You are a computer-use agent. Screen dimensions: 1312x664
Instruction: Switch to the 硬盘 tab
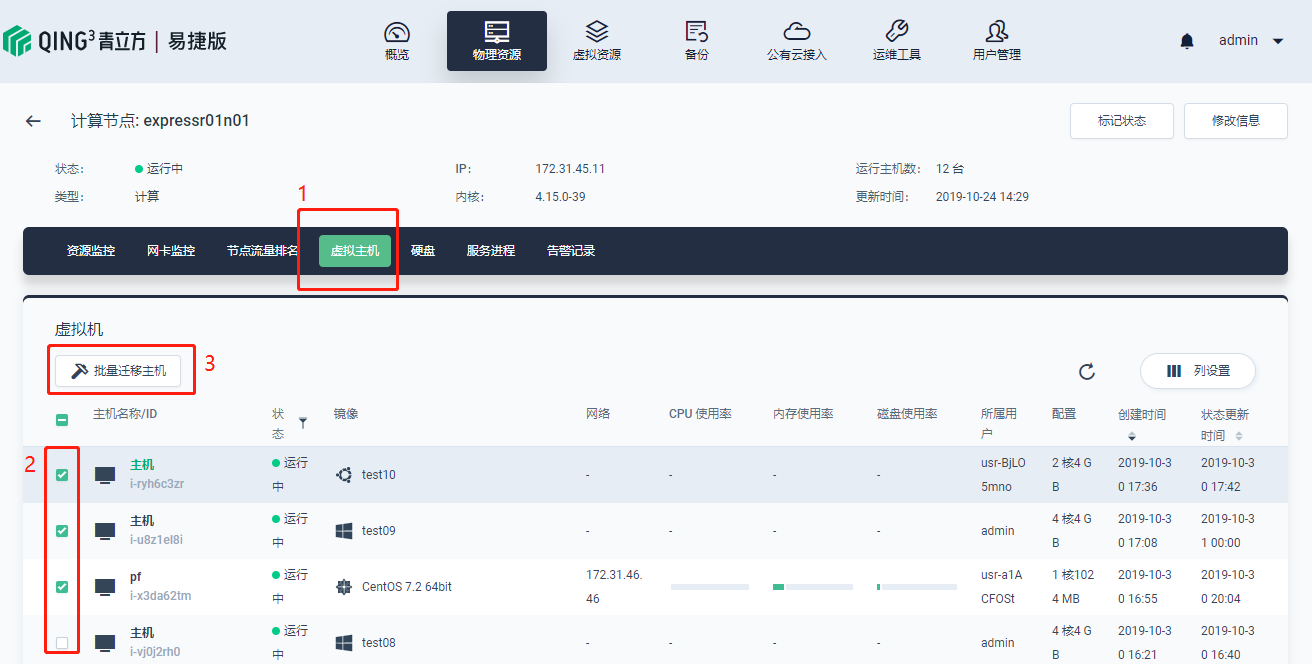point(423,251)
